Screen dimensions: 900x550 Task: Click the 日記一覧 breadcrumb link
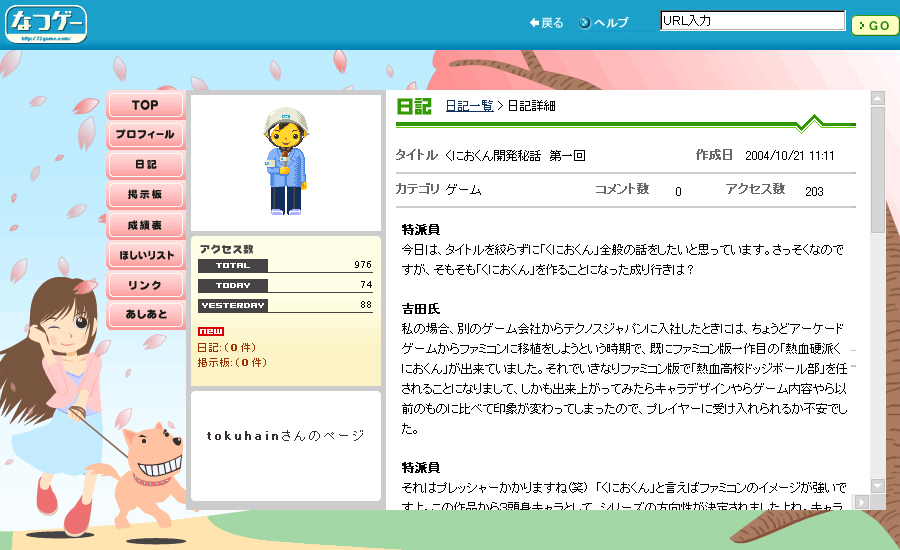tap(469, 106)
